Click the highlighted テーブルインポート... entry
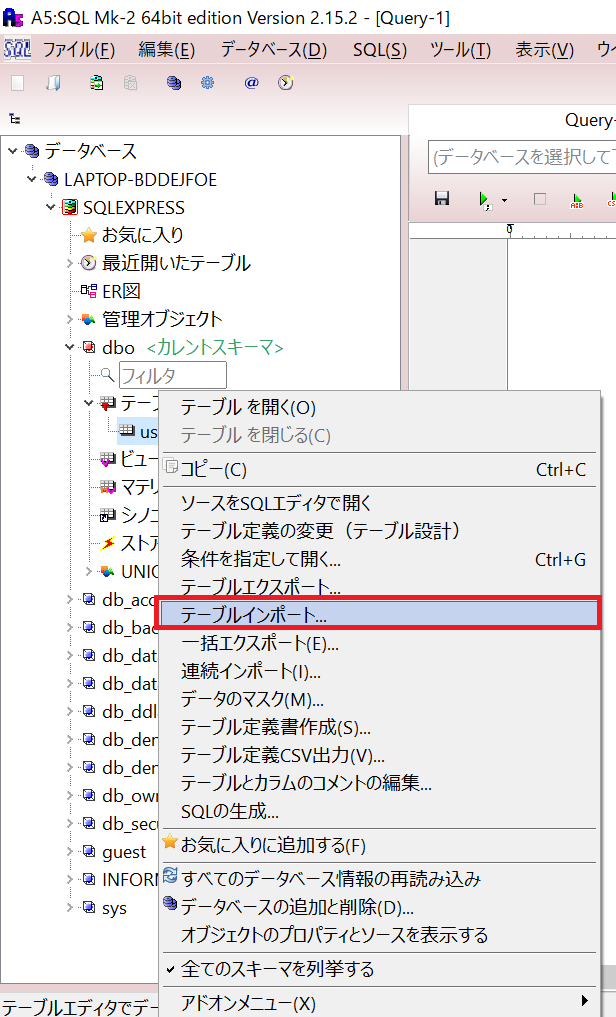 379,614
